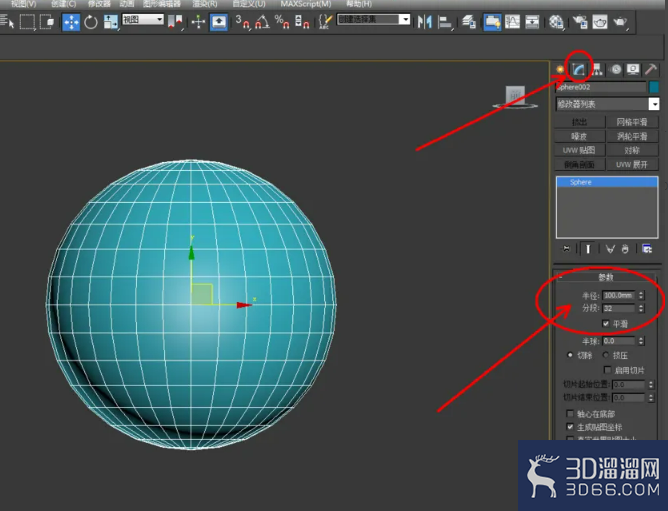Activate the Select and Move tool

(71, 22)
